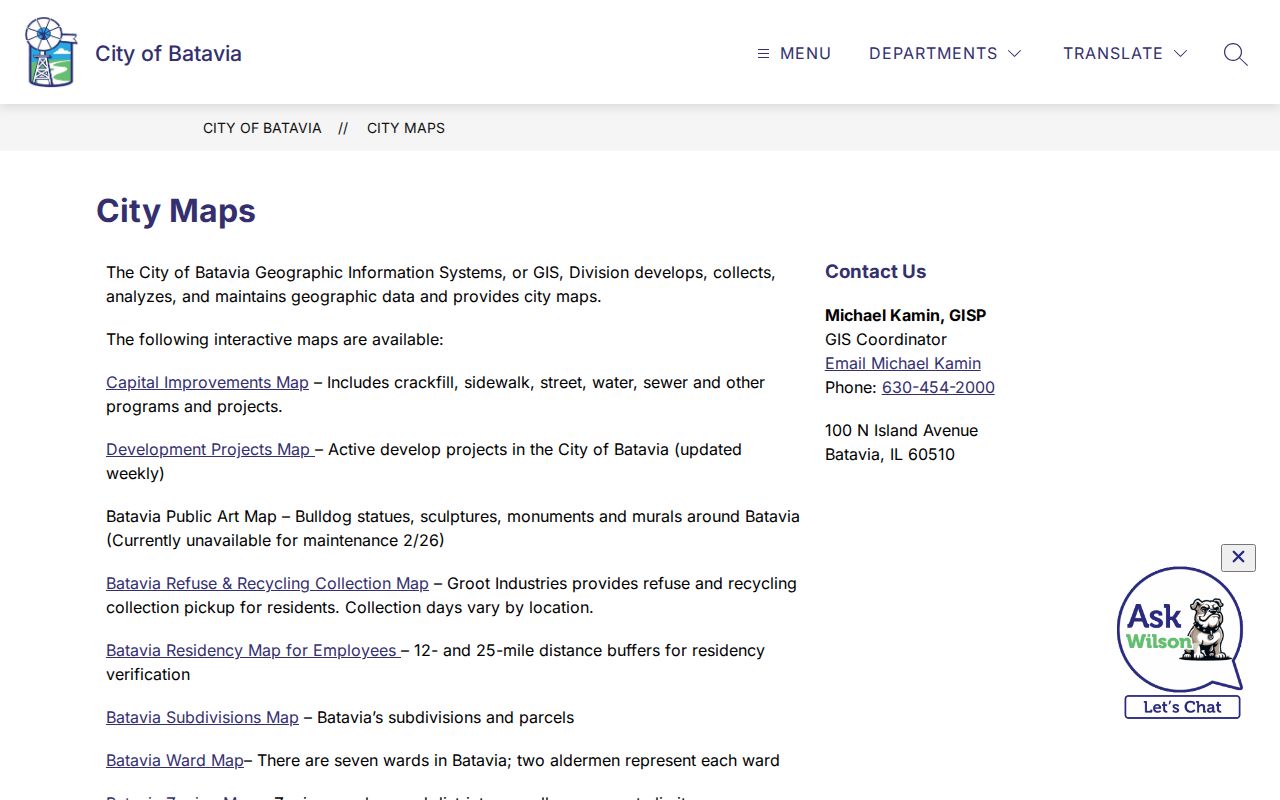Image resolution: width=1280 pixels, height=800 pixels.
Task: Open the Capital Improvements Map link
Action: coord(207,383)
